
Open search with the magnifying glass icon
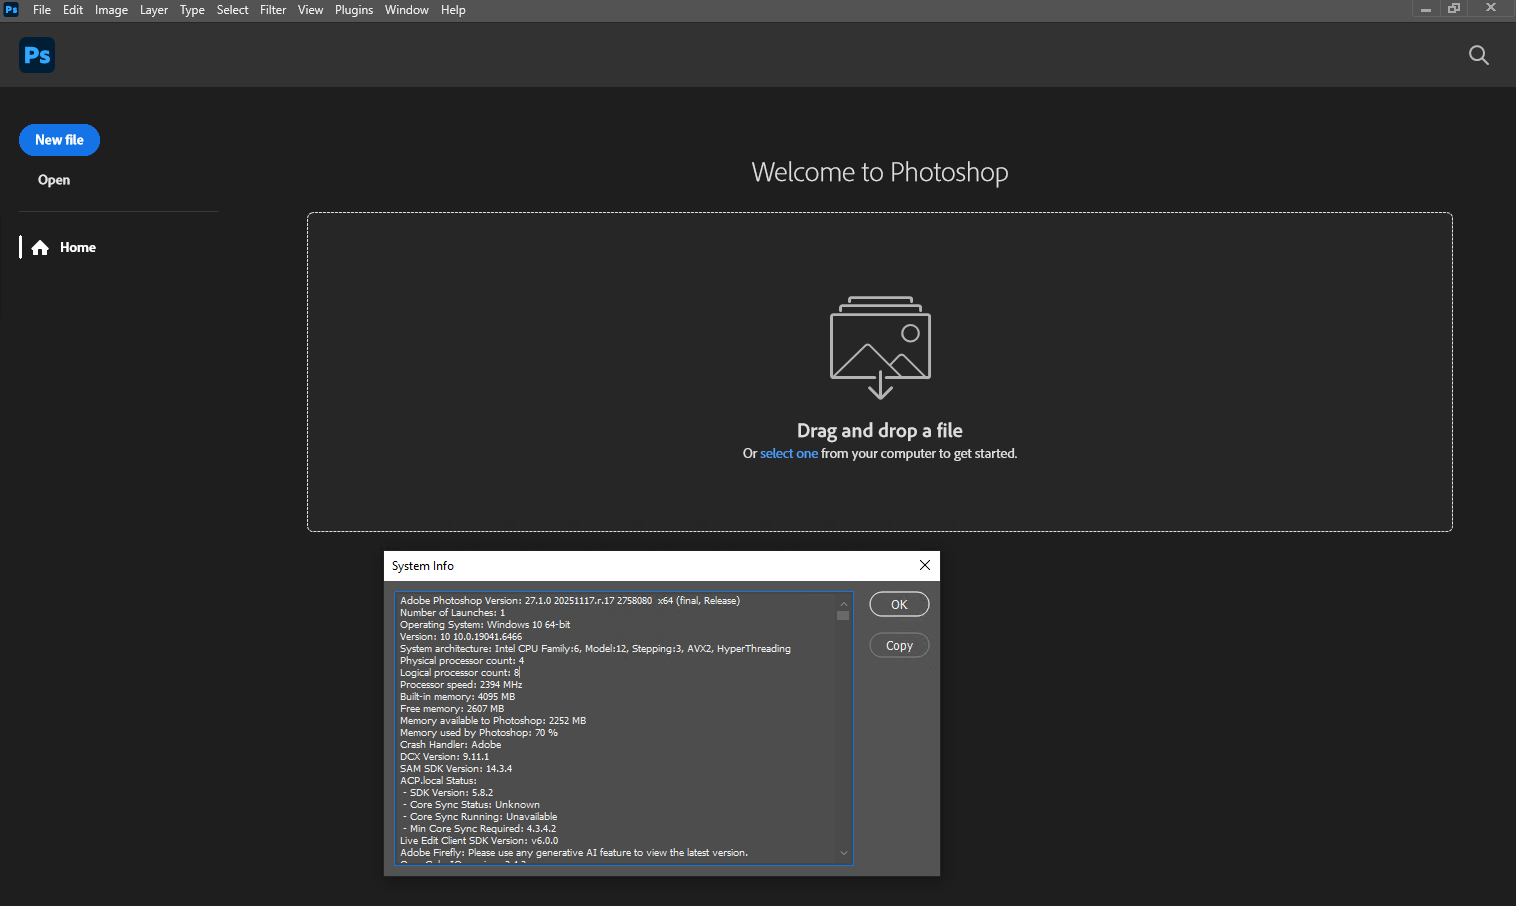(1478, 55)
